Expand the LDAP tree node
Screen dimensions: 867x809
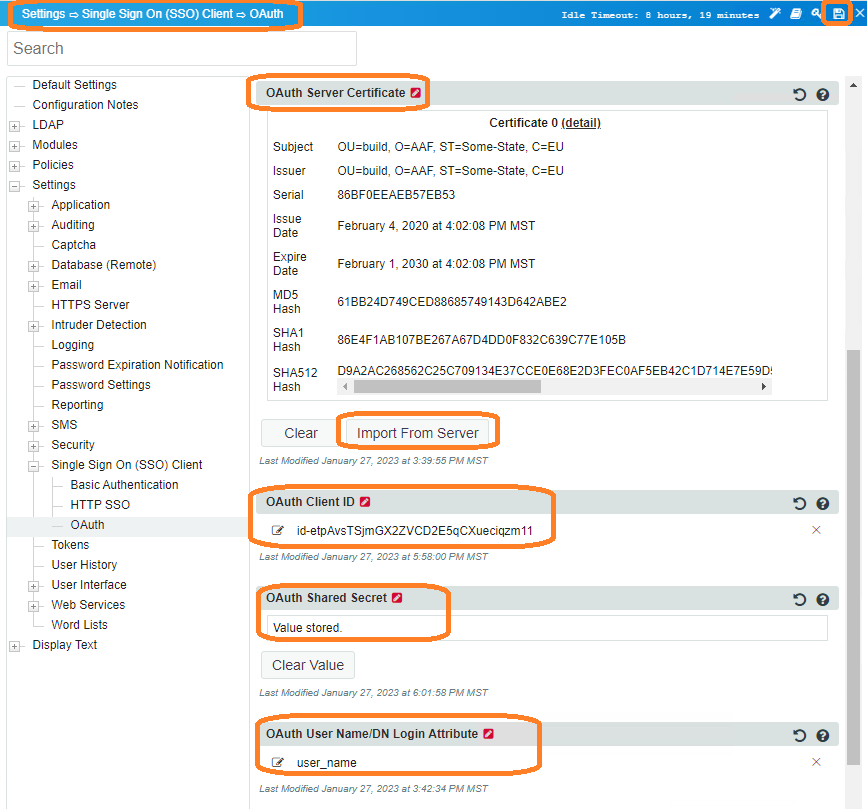click(14, 124)
